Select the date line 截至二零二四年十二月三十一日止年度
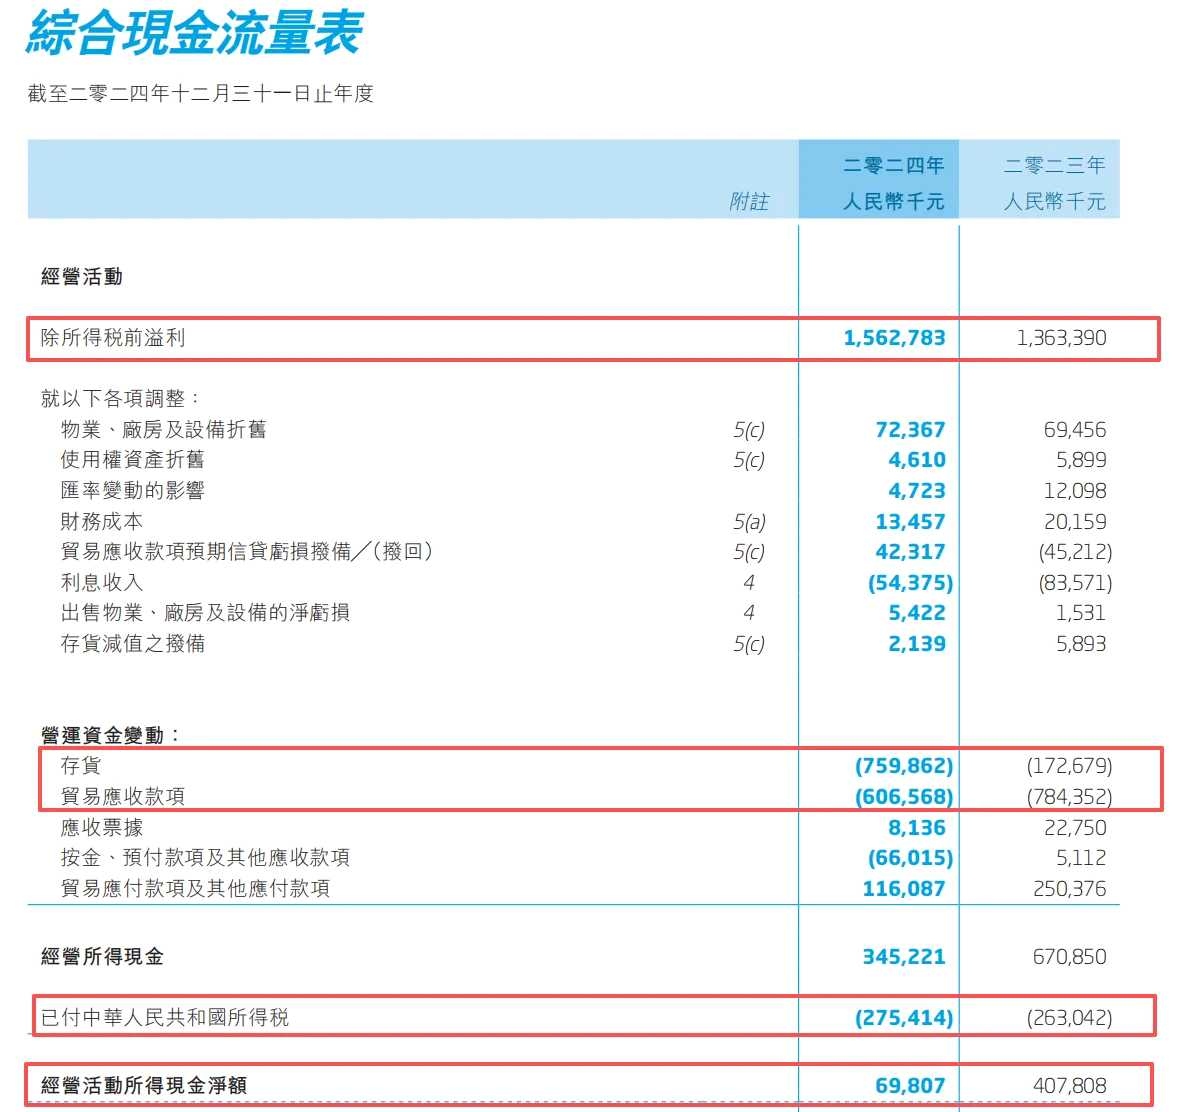1184x1112 pixels. pos(201,94)
